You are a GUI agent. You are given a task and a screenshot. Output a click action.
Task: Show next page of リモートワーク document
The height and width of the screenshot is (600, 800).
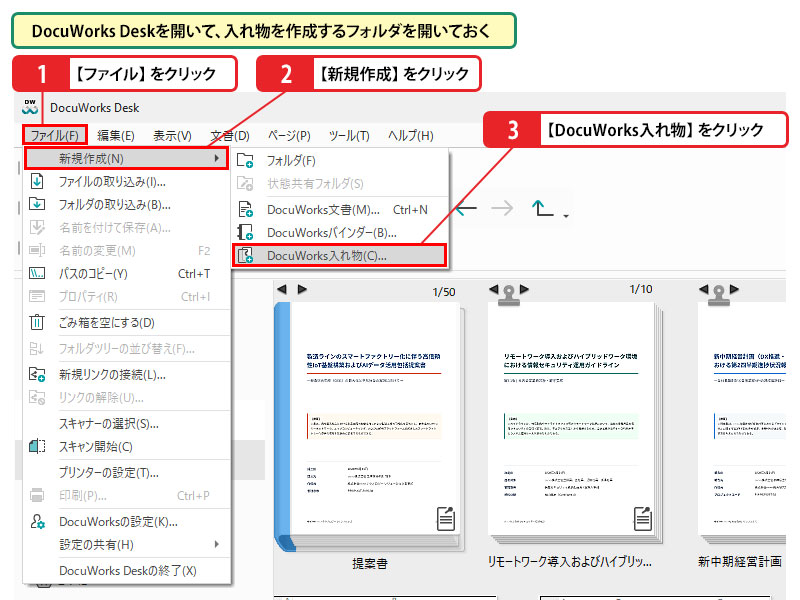pos(524,289)
